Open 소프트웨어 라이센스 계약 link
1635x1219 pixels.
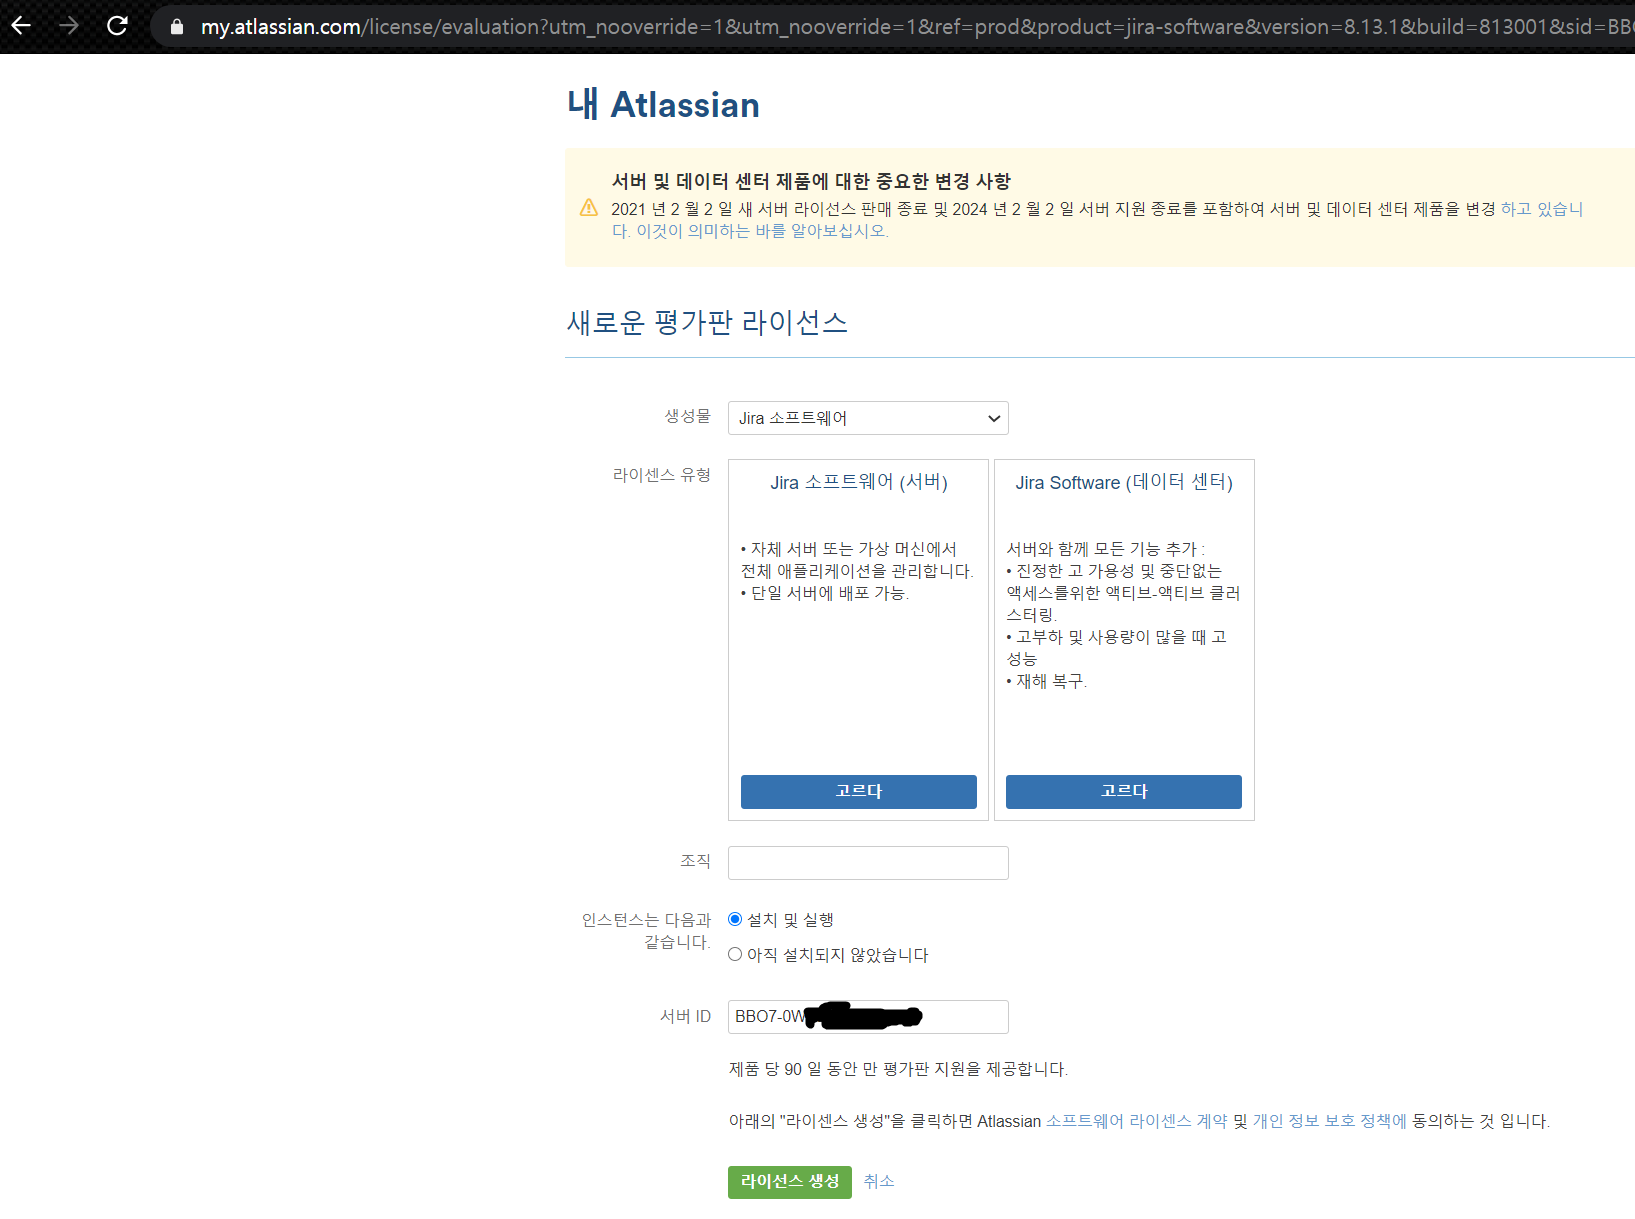click(x=1136, y=1122)
